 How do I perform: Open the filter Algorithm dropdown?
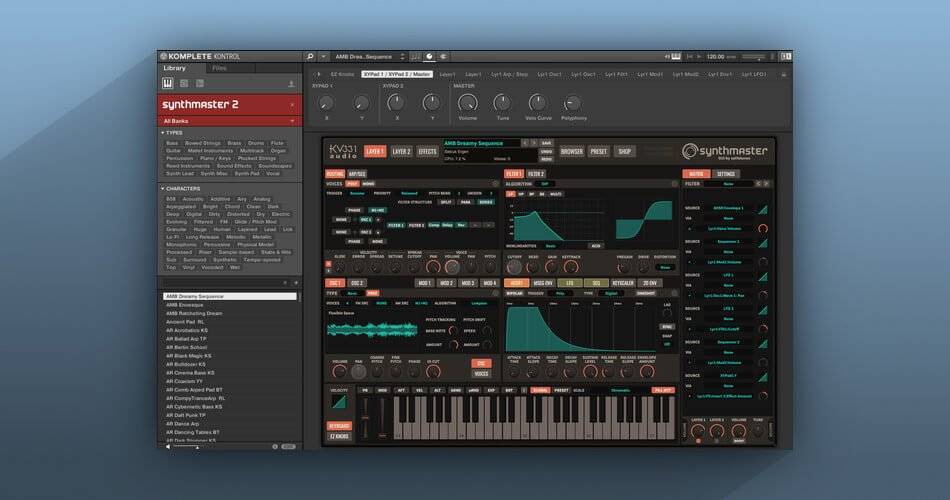coord(544,184)
